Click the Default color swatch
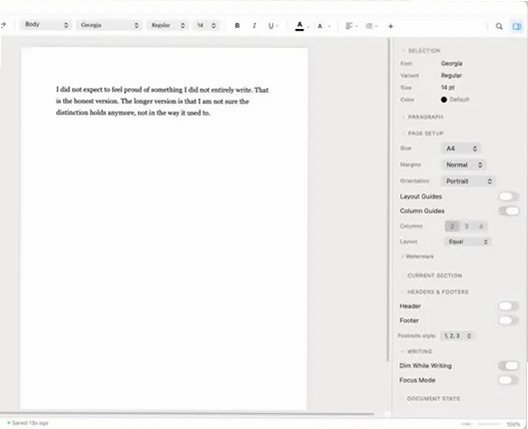 pyautogui.click(x=444, y=100)
